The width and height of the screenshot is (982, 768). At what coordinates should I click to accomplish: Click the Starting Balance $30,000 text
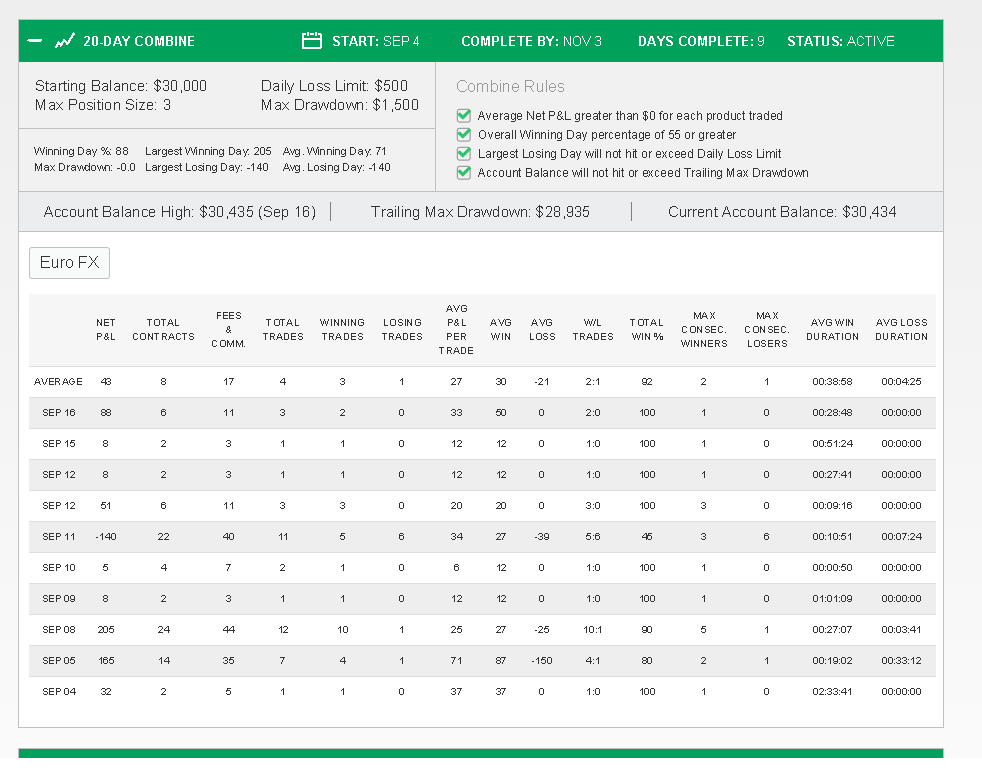tap(121, 86)
